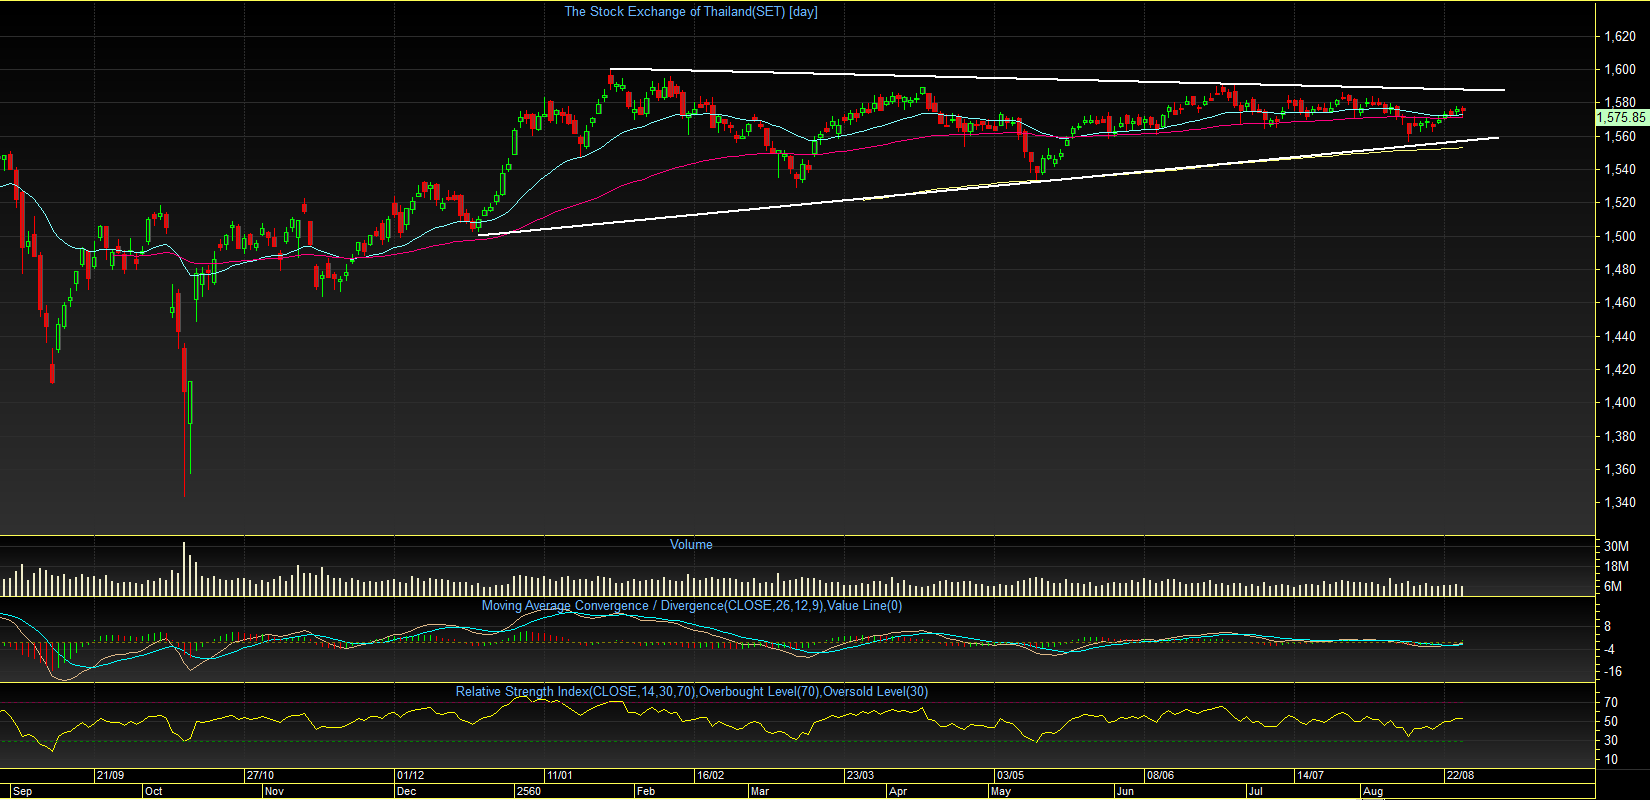This screenshot has height=800, width=1650.
Task: Select the 23/03 date label
Action: [860, 776]
